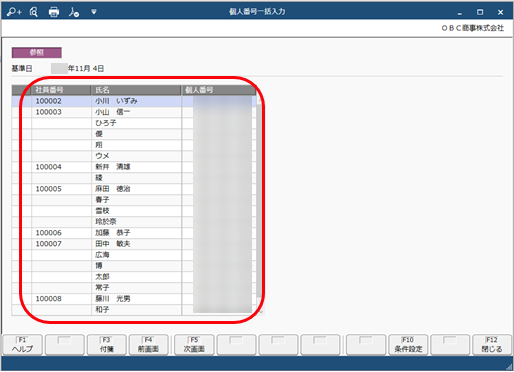
Task: Click the F5 次画面 button
Action: [x=194, y=345]
